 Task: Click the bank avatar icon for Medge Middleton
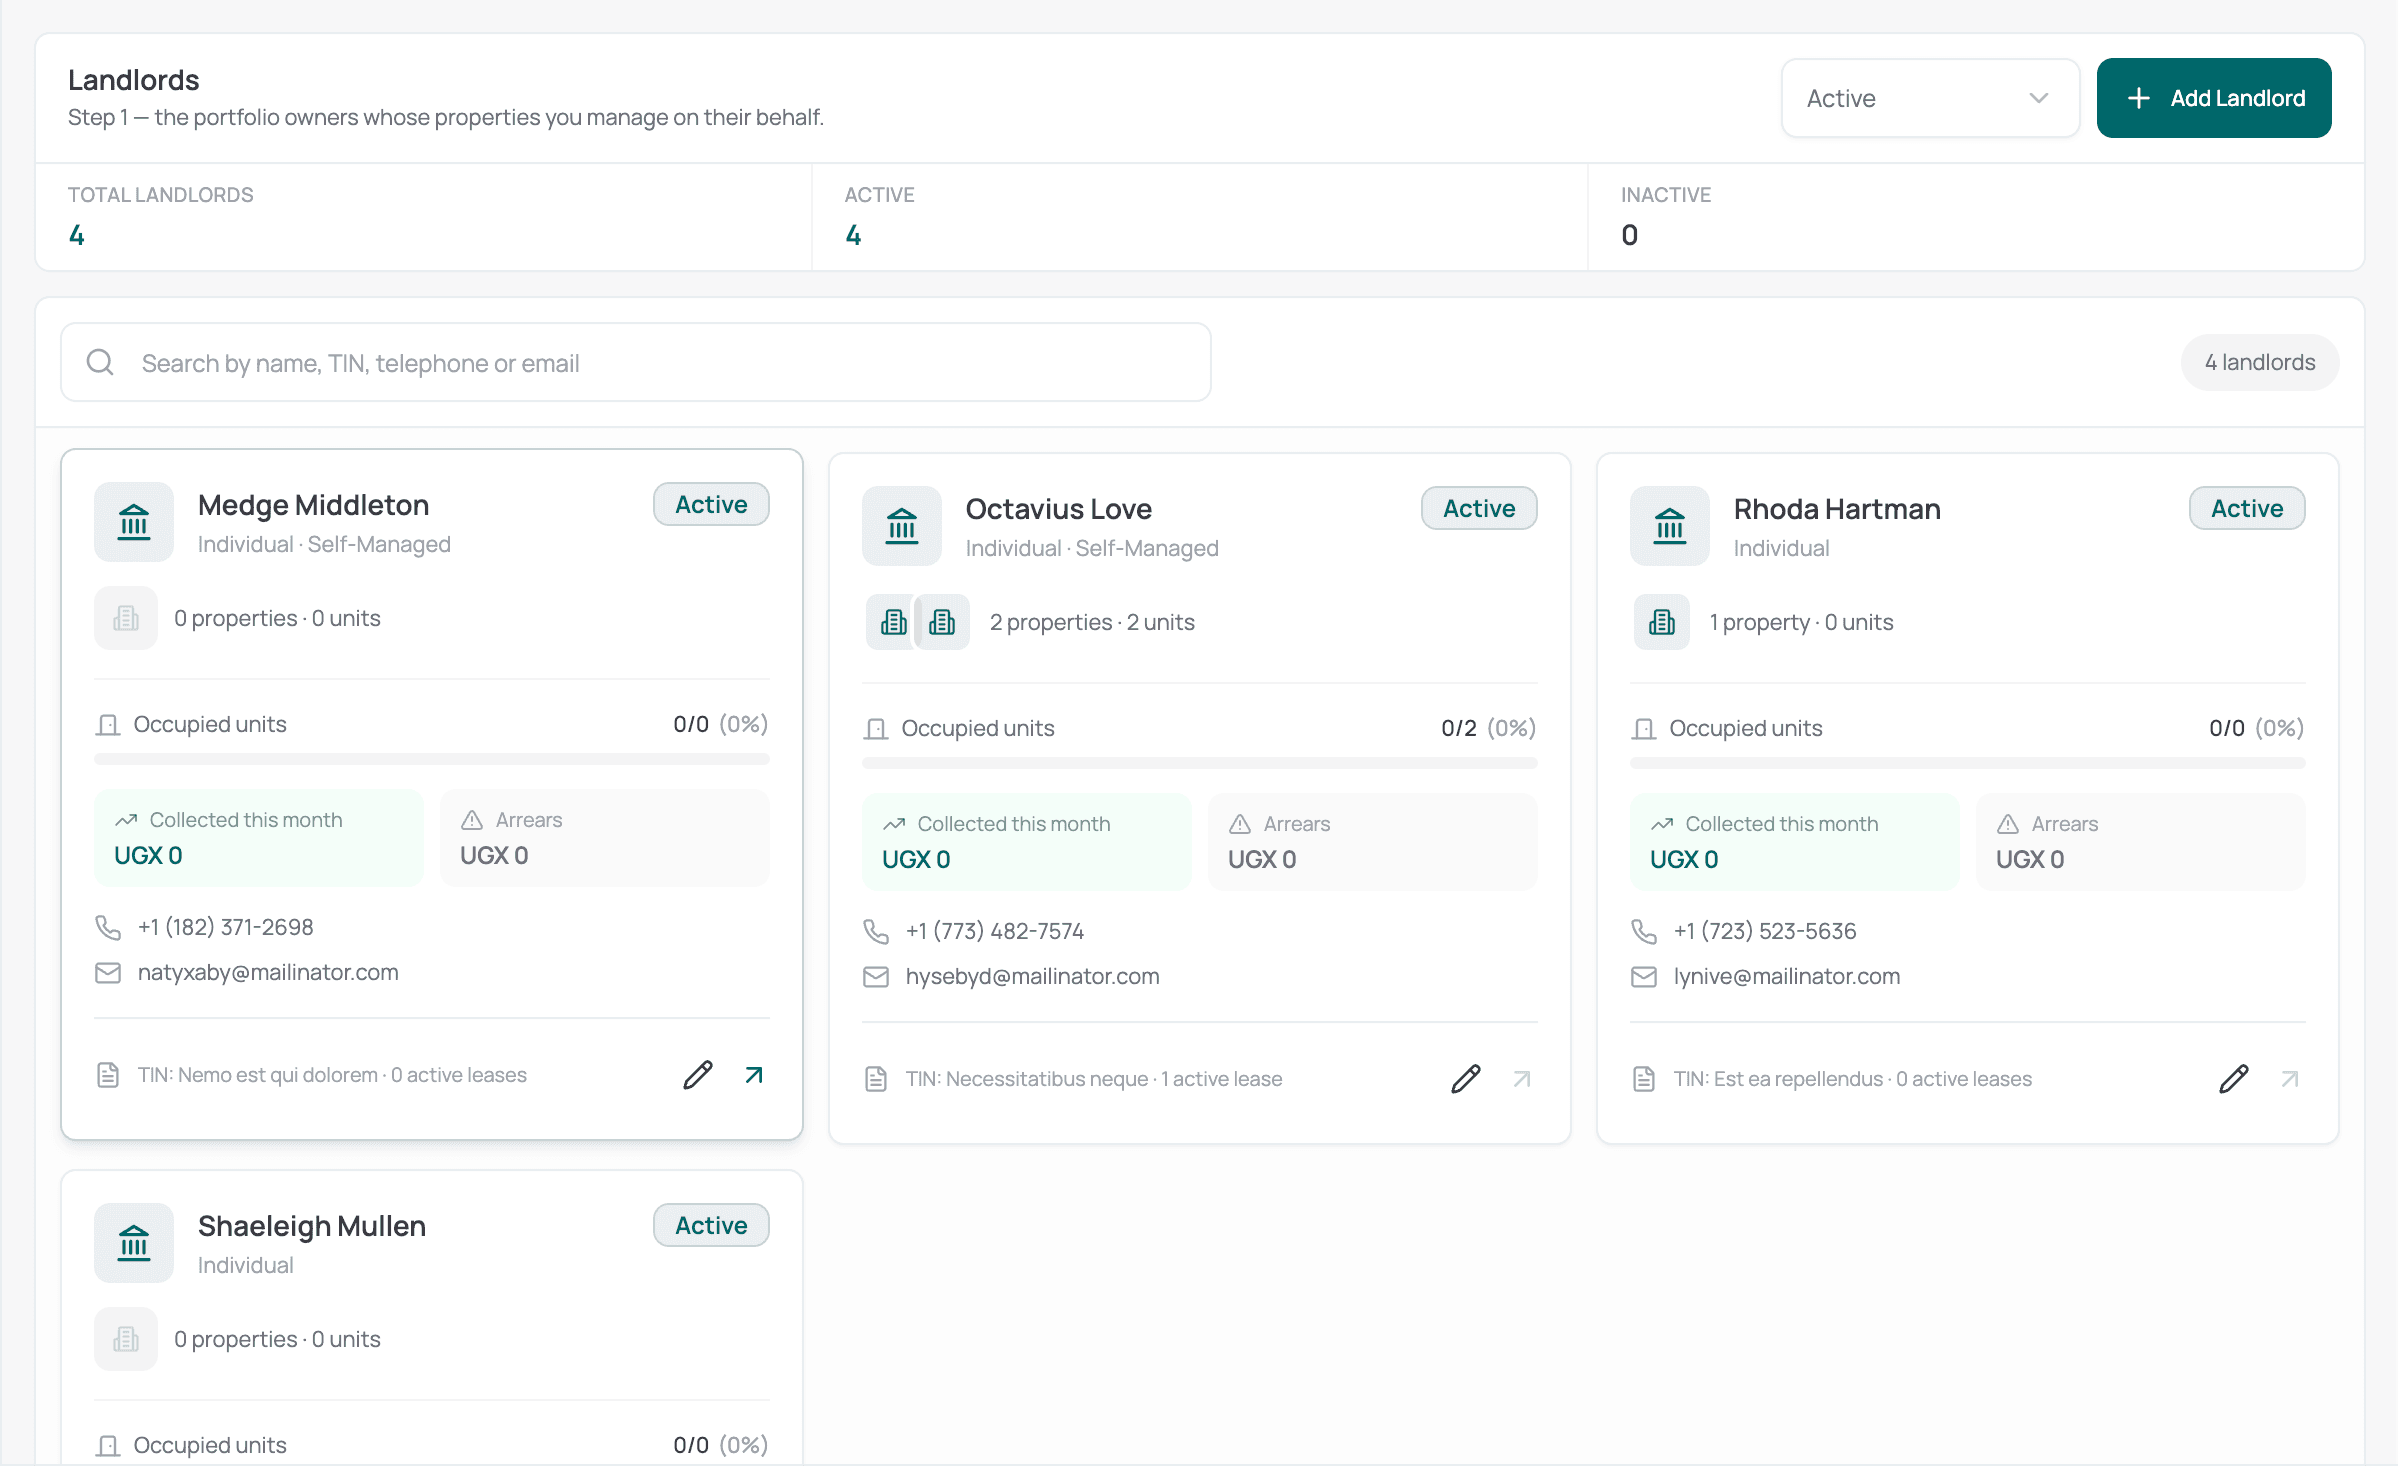tap(134, 522)
